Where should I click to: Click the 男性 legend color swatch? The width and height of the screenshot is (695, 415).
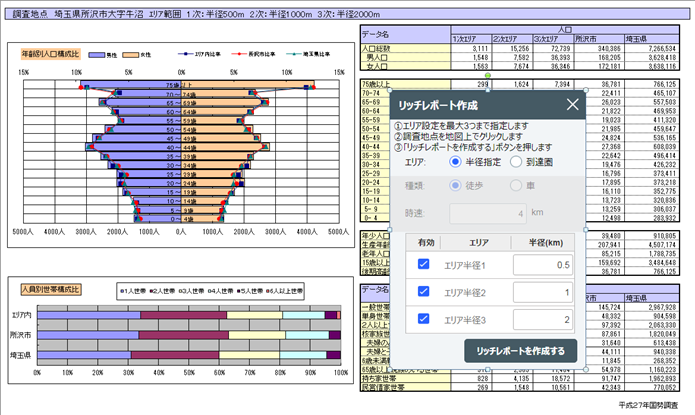point(97,55)
